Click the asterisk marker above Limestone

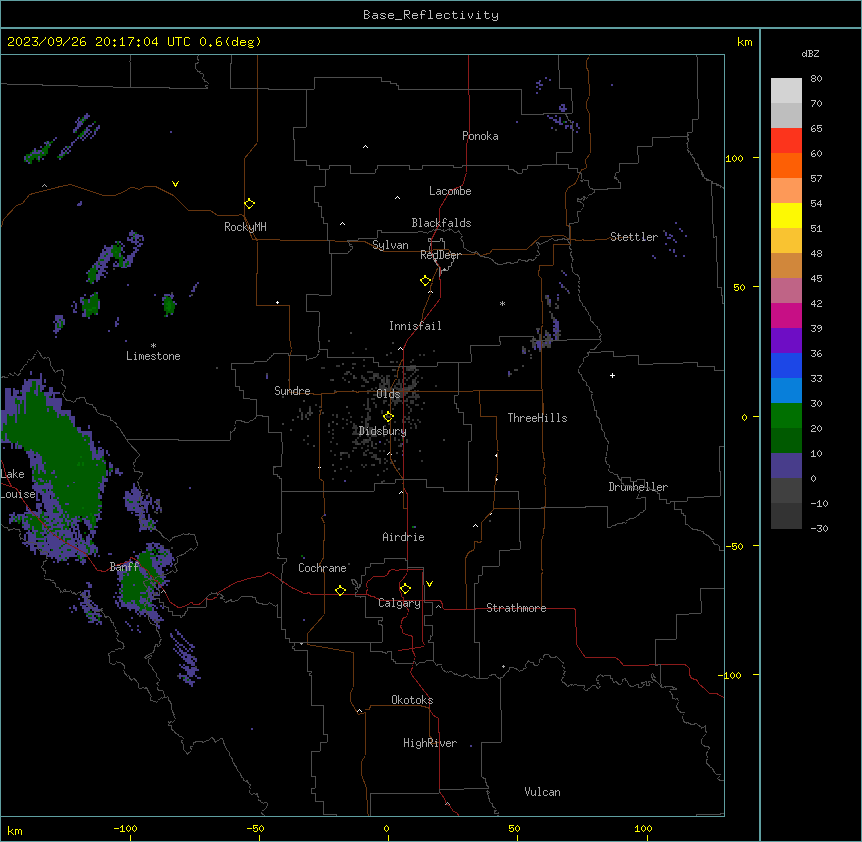point(153,346)
